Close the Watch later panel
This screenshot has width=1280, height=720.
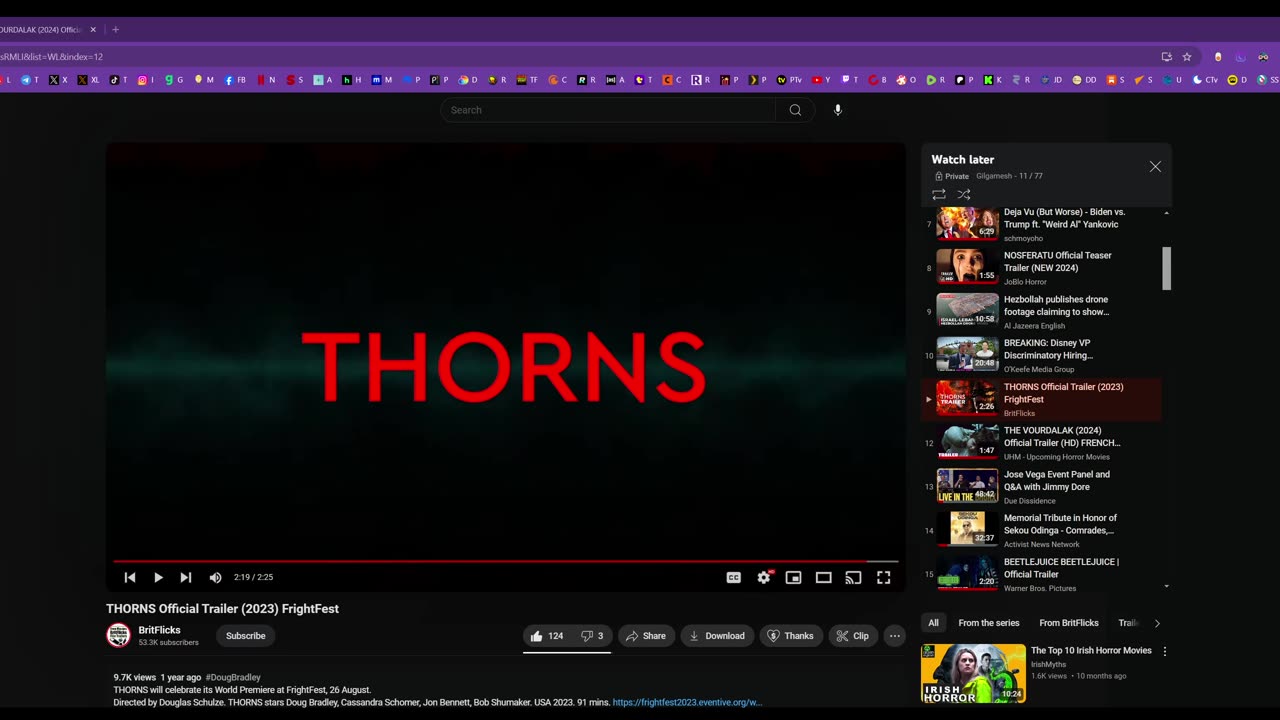coord(1155,167)
